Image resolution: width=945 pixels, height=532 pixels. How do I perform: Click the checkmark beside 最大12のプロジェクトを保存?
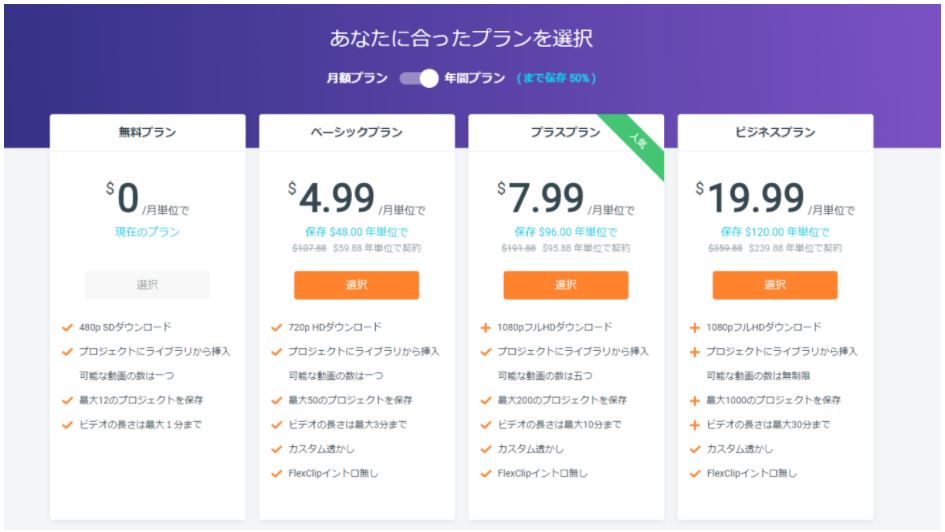(68, 401)
